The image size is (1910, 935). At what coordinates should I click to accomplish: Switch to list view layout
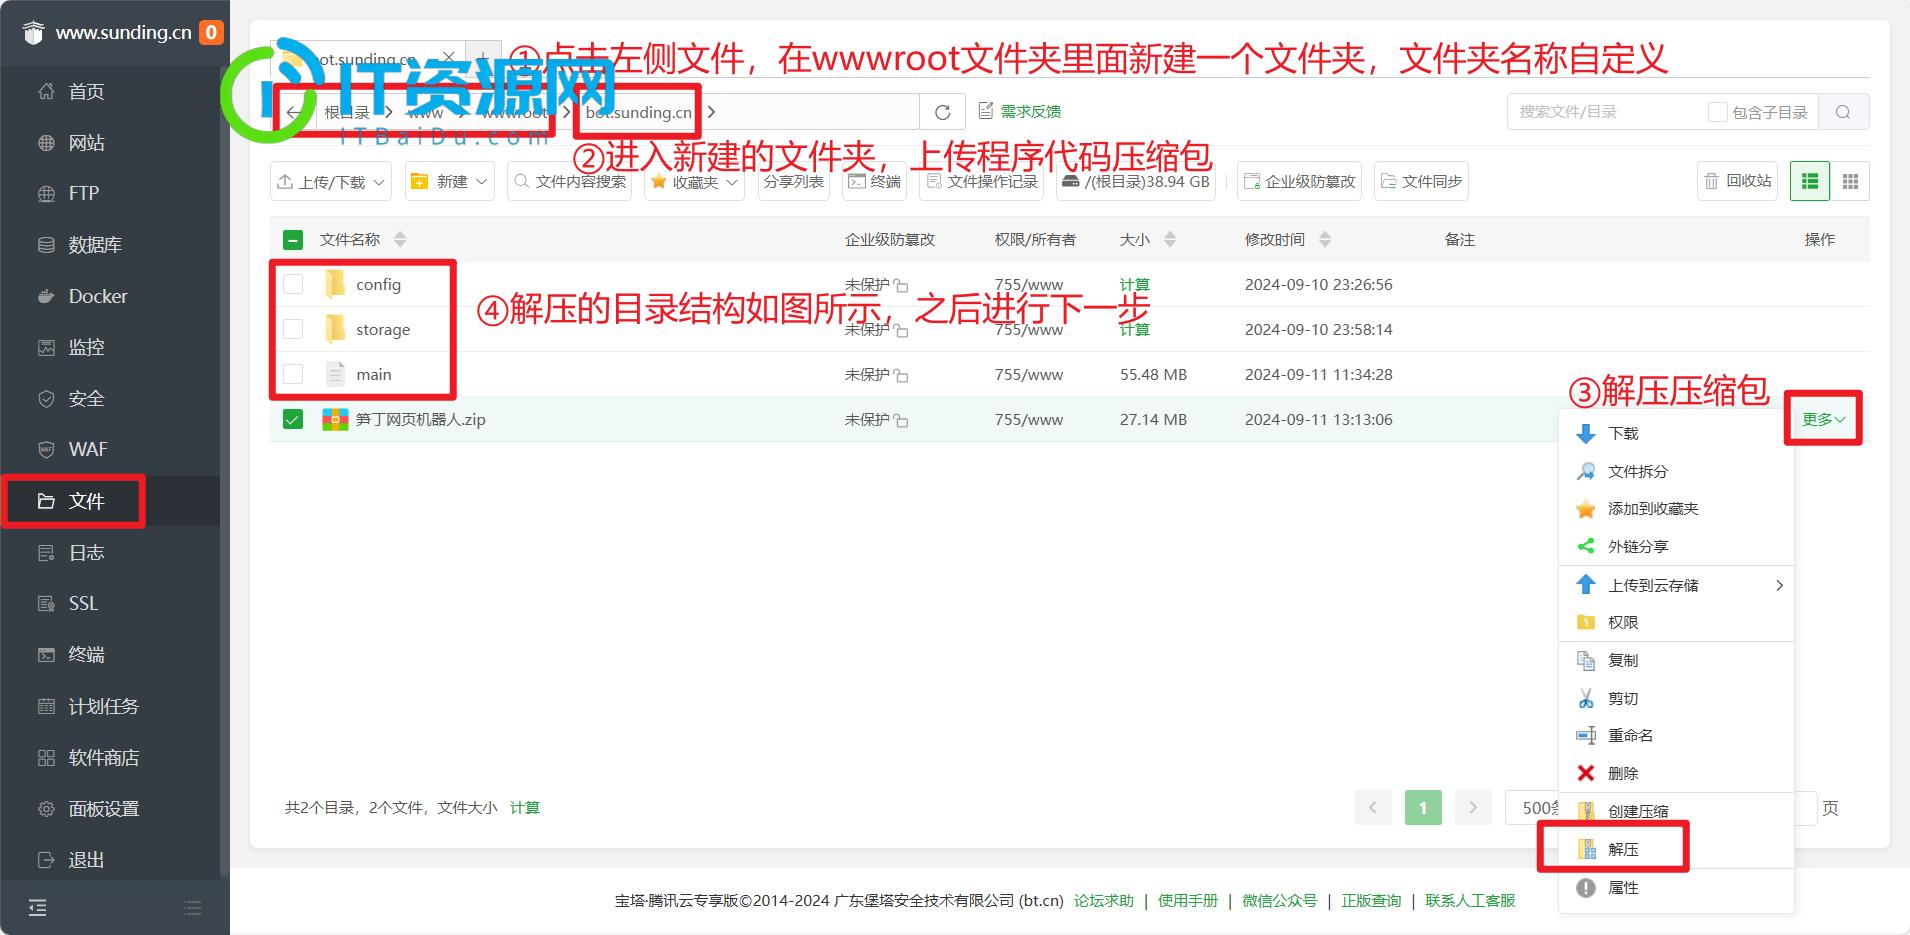tap(1810, 181)
